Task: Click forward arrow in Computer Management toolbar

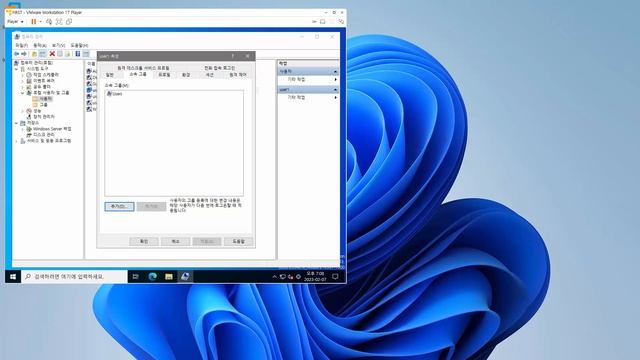Action: pos(24,54)
